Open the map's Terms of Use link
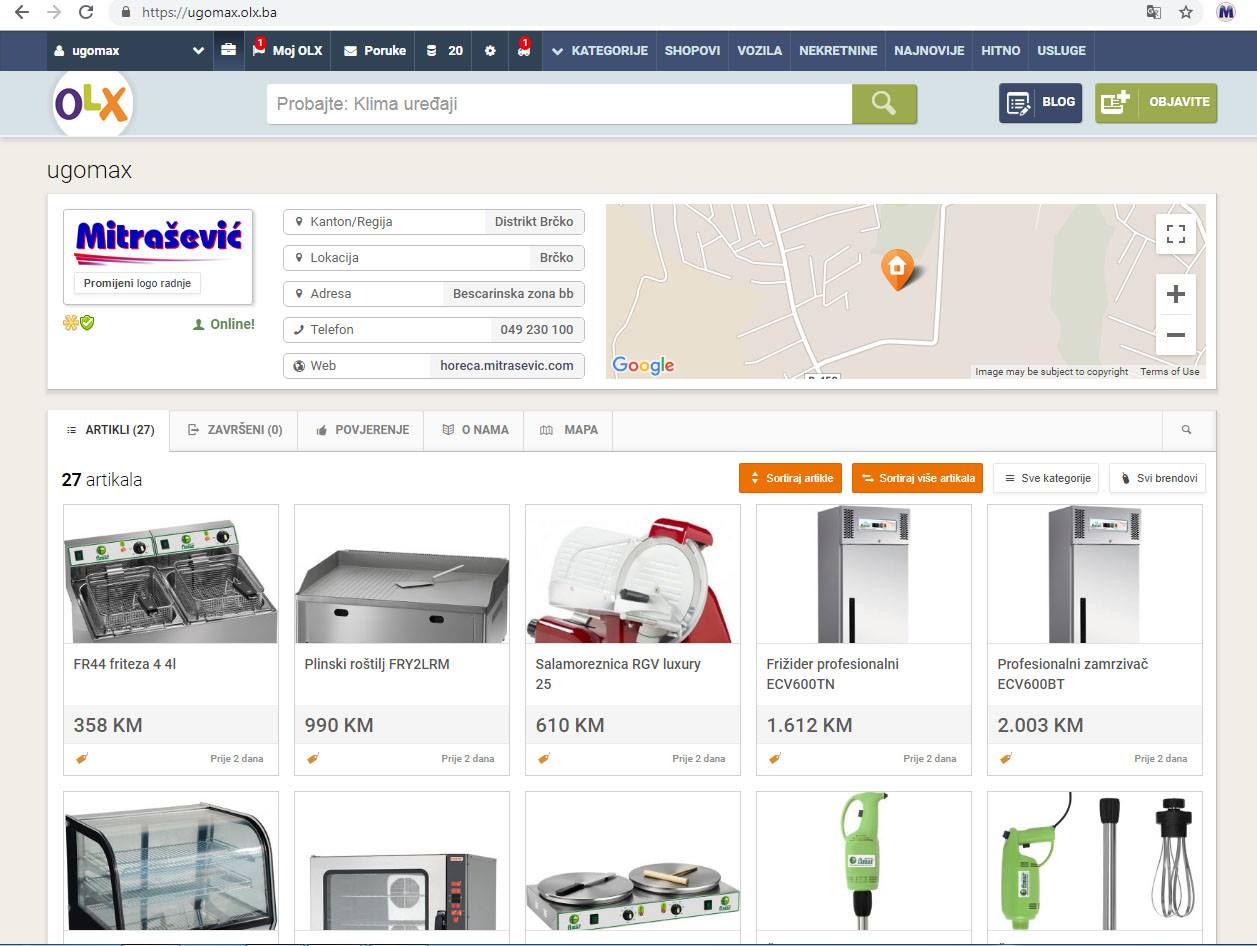 (x=1169, y=372)
